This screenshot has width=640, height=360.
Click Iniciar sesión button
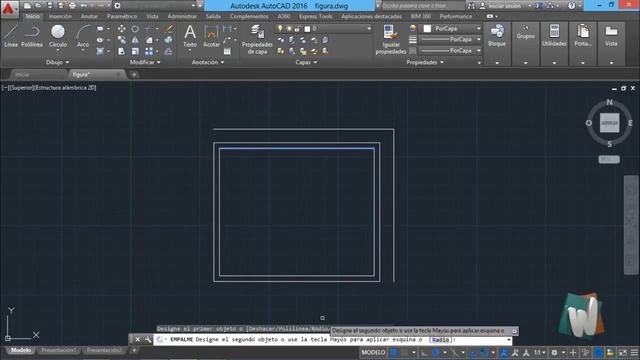pos(504,6)
